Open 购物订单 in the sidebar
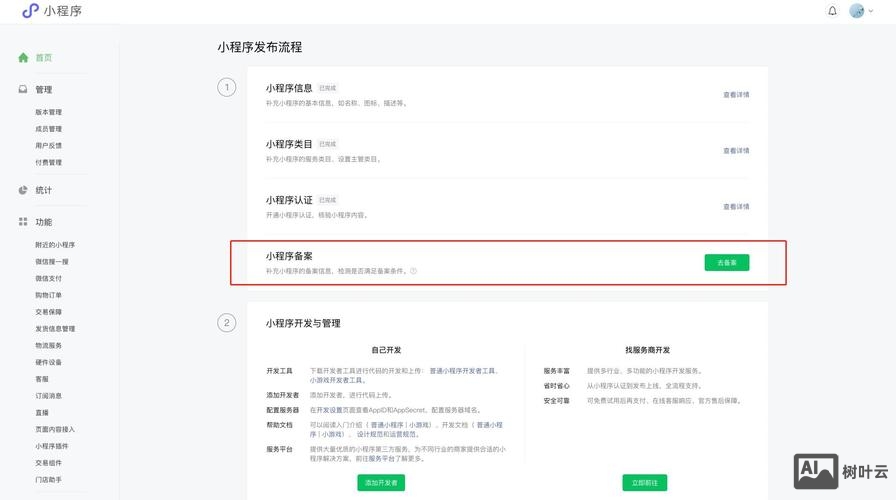Viewport: 896px width, 500px height. (49, 295)
